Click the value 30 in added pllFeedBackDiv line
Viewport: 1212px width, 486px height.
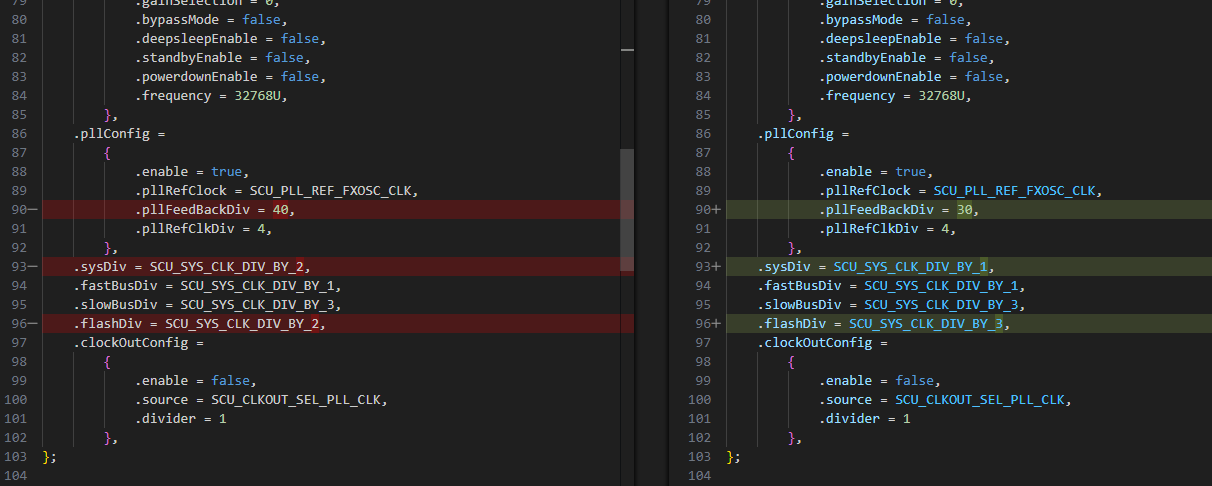(965, 210)
